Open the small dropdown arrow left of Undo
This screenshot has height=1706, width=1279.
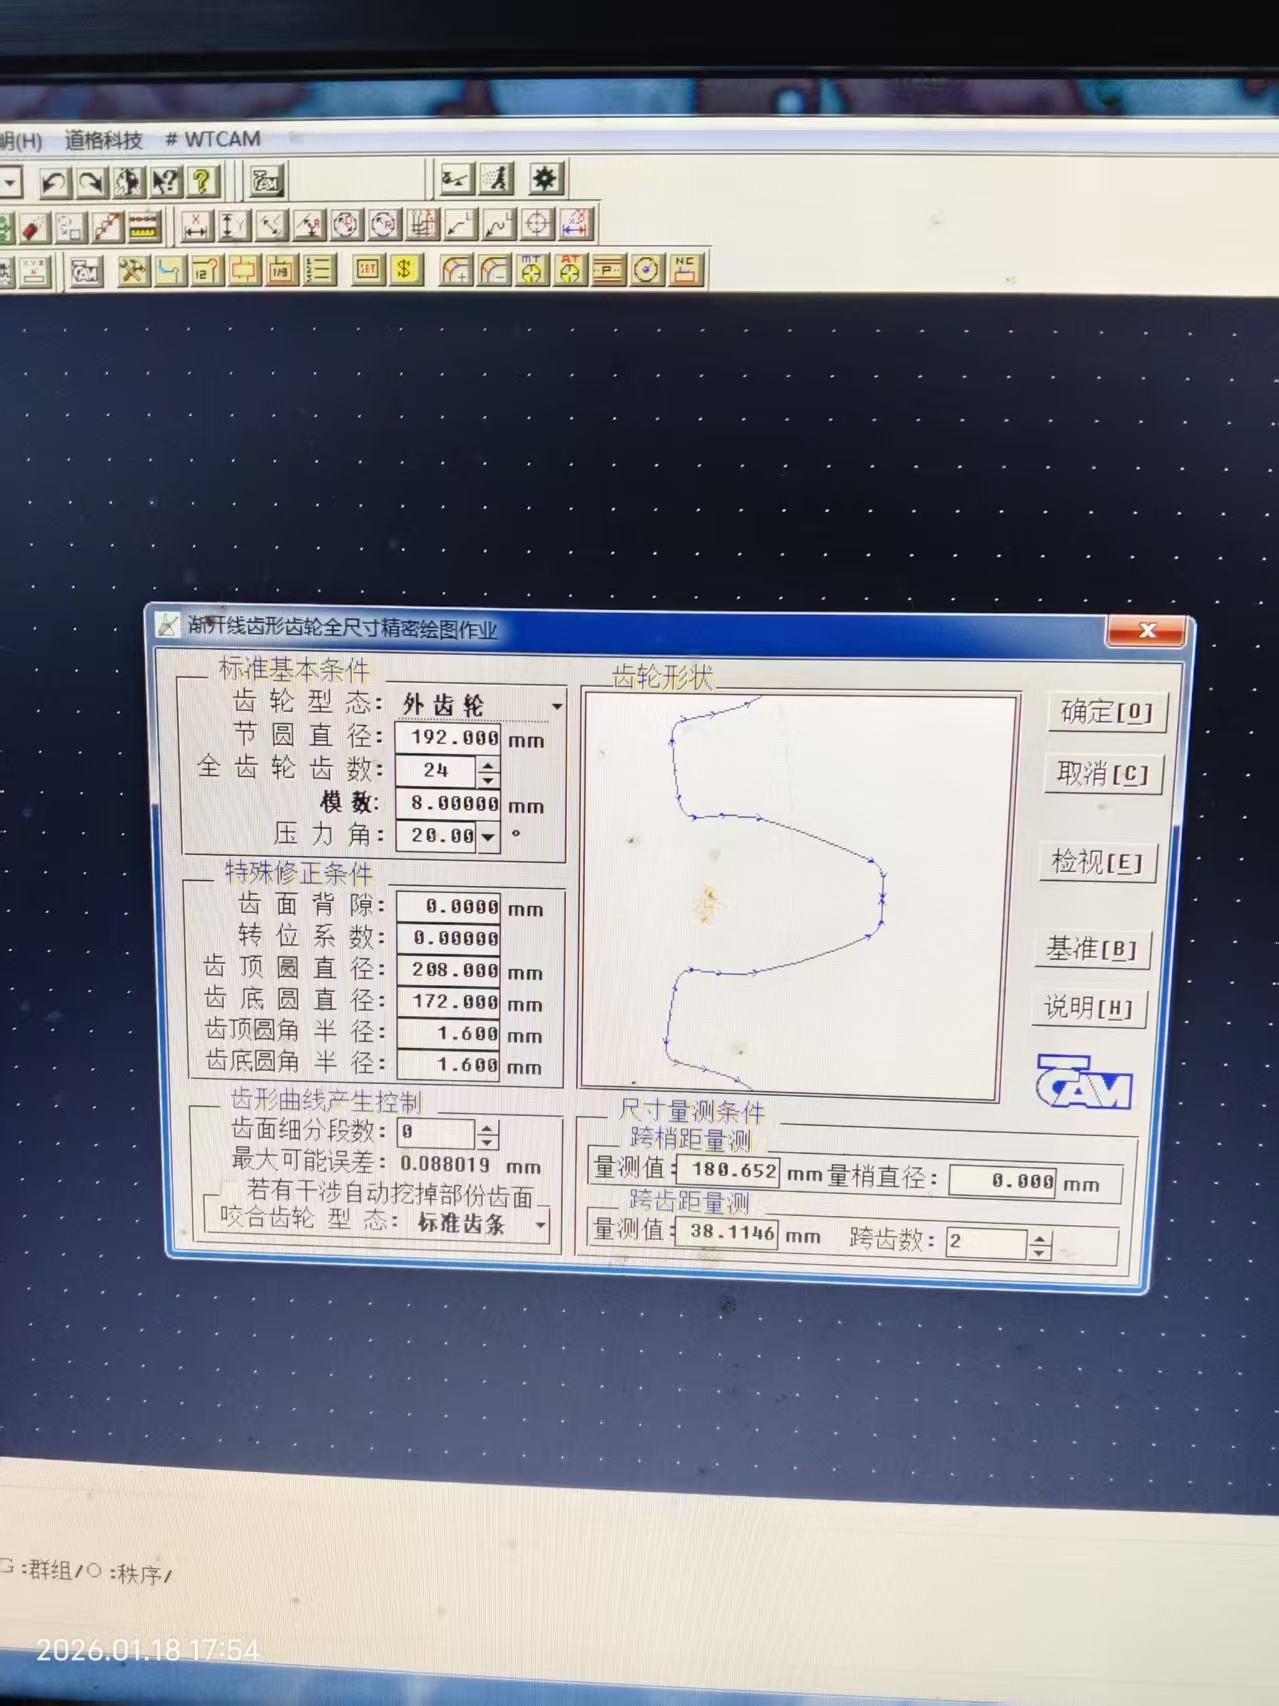pos(10,183)
